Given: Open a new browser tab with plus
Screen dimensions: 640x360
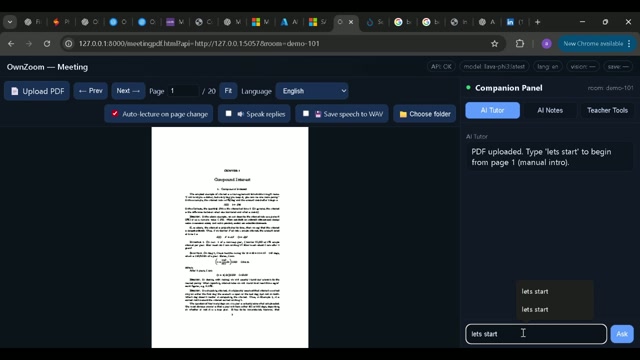Looking at the screenshot, I should pos(537,22).
